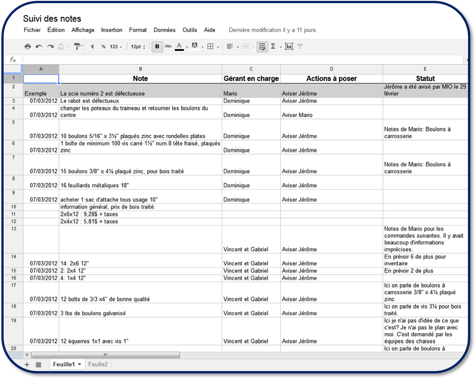Click the cell background color icon

pyautogui.click(x=195, y=46)
